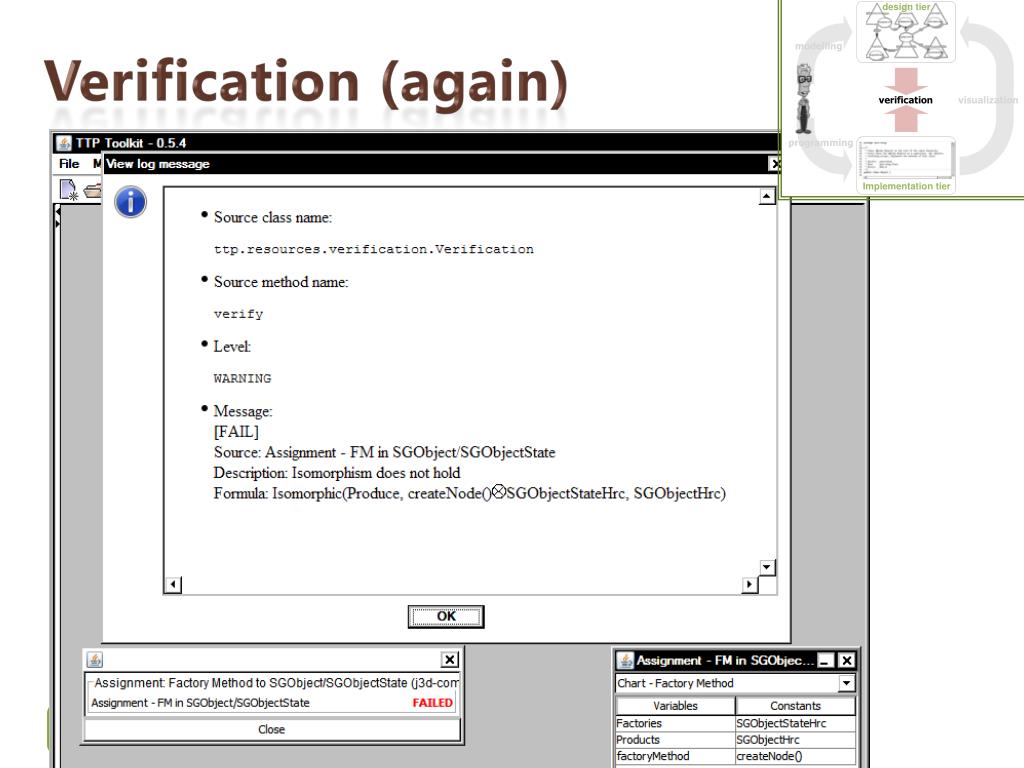Click the cartoon character figure
The height and width of the screenshot is (768, 1024).
coord(805,99)
